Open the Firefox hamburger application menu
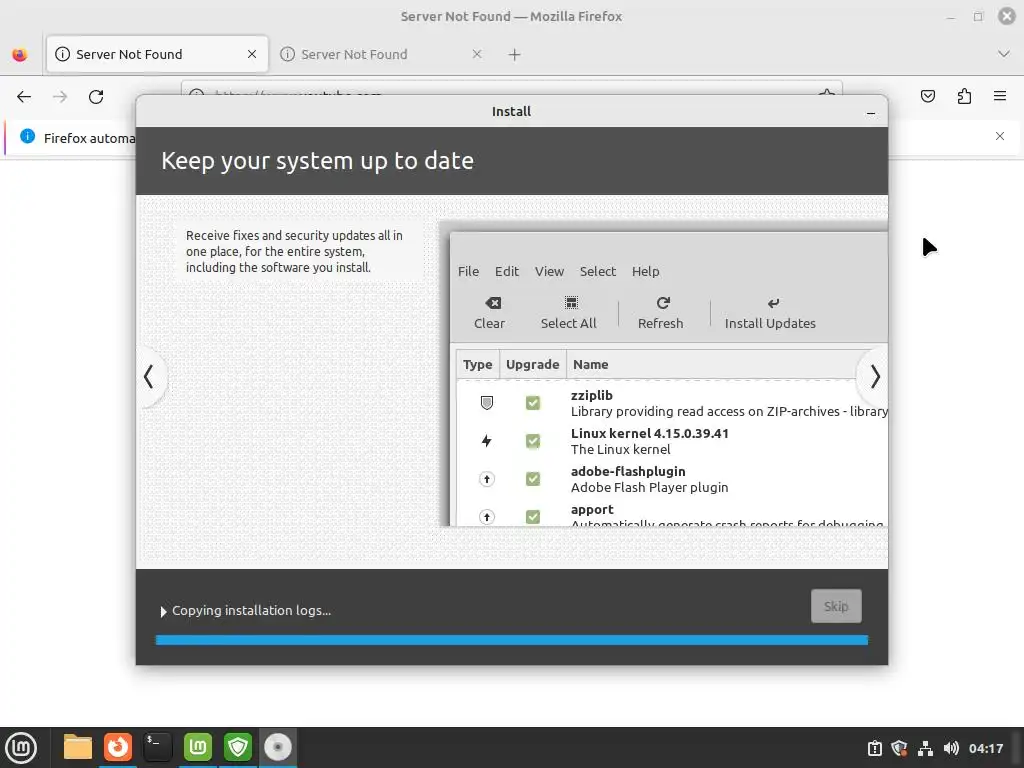1024x768 pixels. pyautogui.click(x=1000, y=96)
